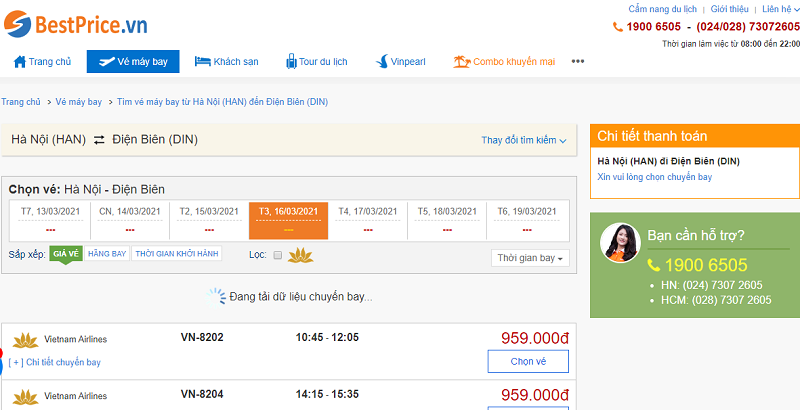Select the date tab T4, 17/03/2021
This screenshot has width=800, height=410.
coord(368,220)
